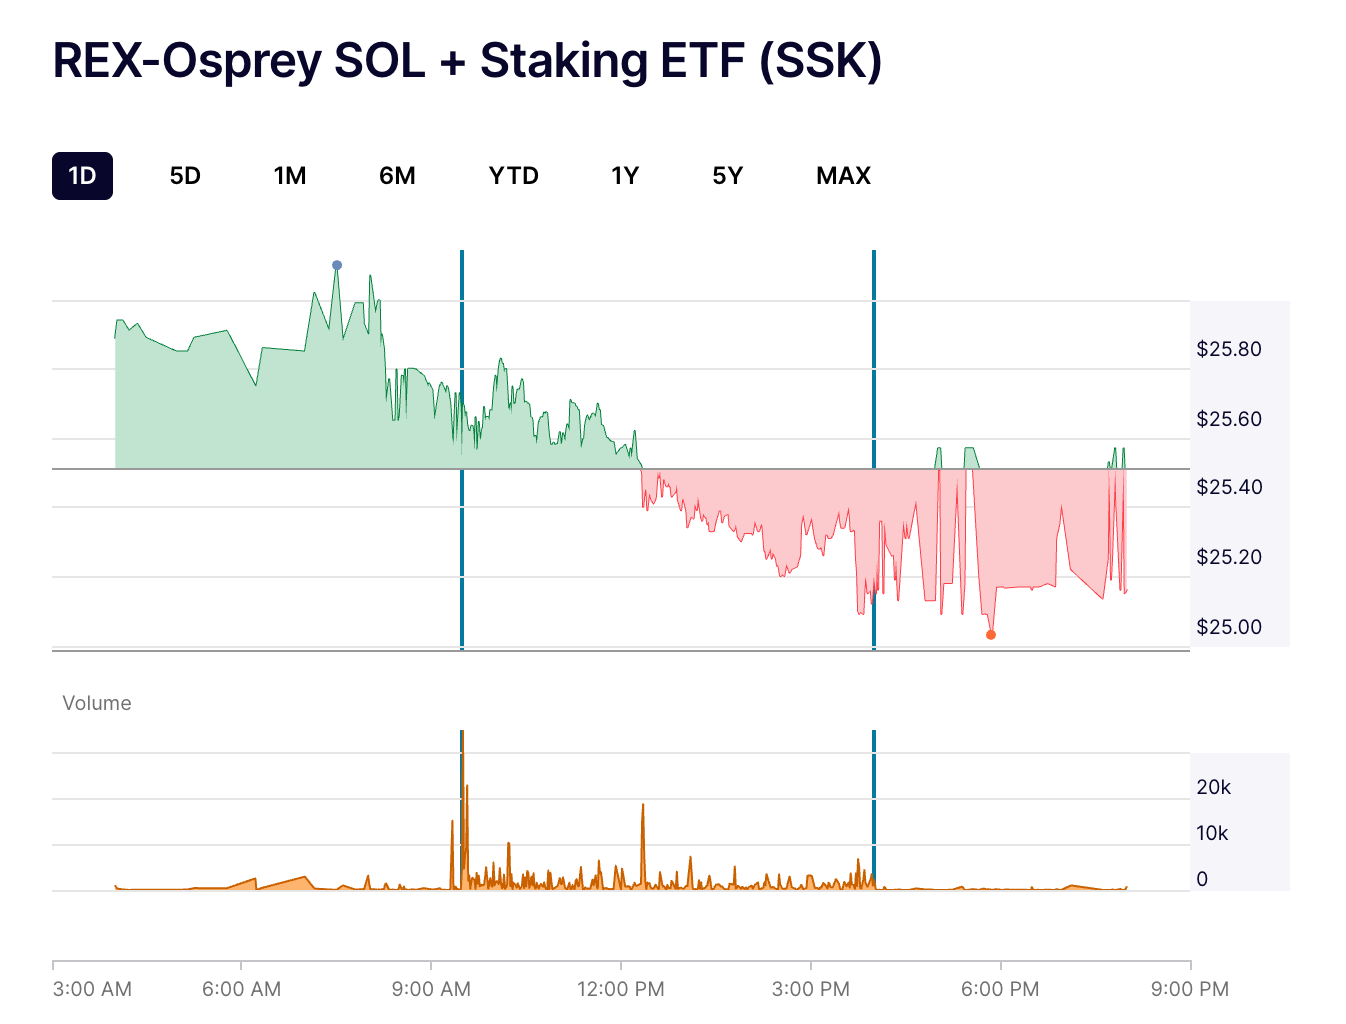Click the 12:00 PM time axis label
1346x1024 pixels.
(621, 989)
